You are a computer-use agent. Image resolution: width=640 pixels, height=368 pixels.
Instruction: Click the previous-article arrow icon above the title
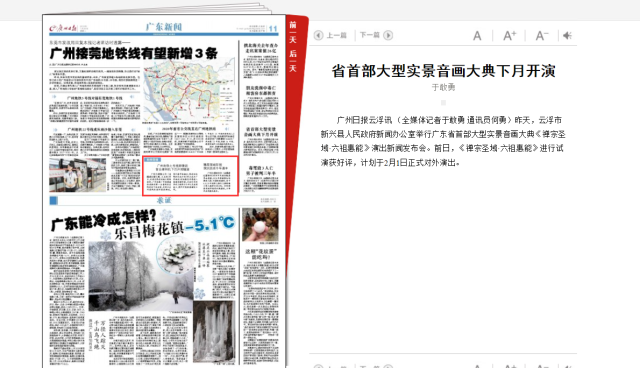(318, 35)
